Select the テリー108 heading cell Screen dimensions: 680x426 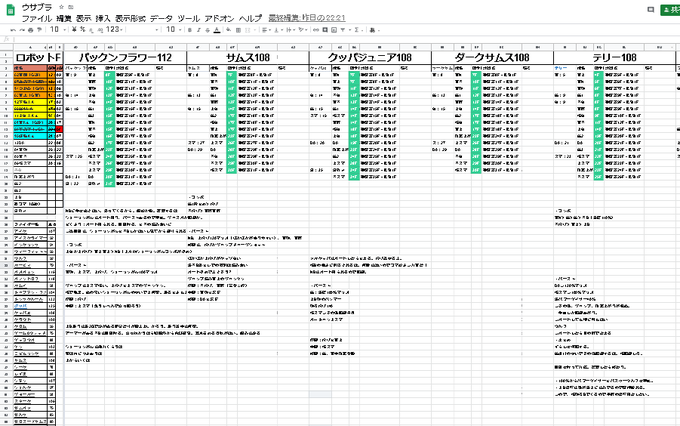tap(615, 57)
